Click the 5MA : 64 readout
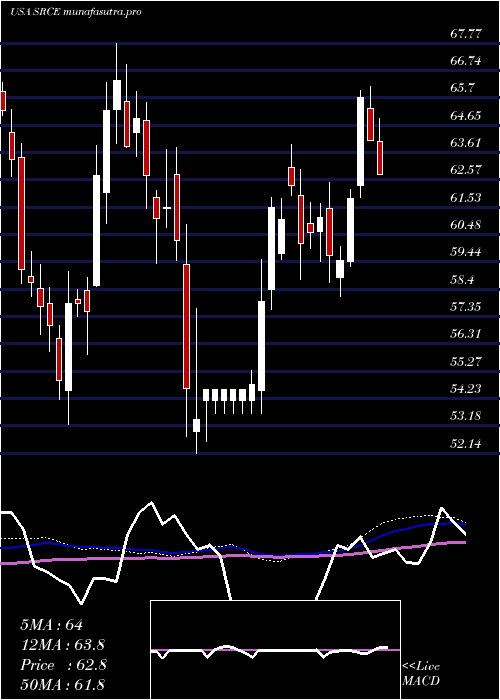Viewport: 500px width, 700px height. [52, 625]
